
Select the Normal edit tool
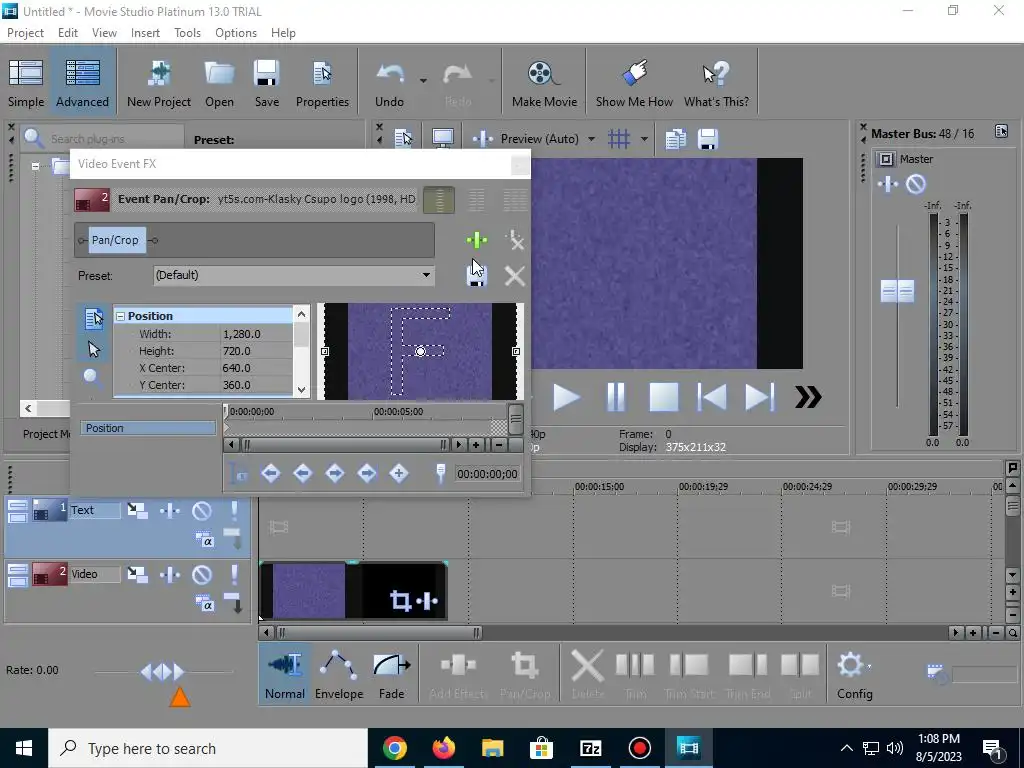285,675
